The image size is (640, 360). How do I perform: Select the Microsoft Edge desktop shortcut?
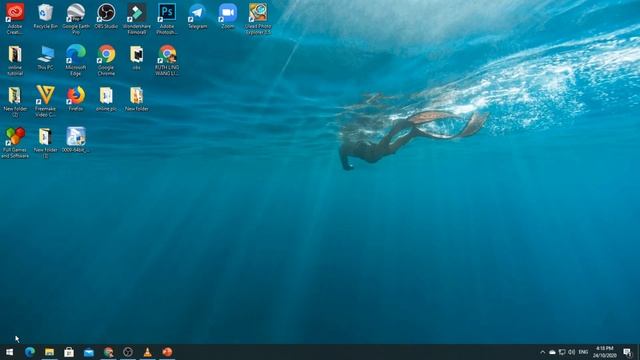tap(76, 60)
